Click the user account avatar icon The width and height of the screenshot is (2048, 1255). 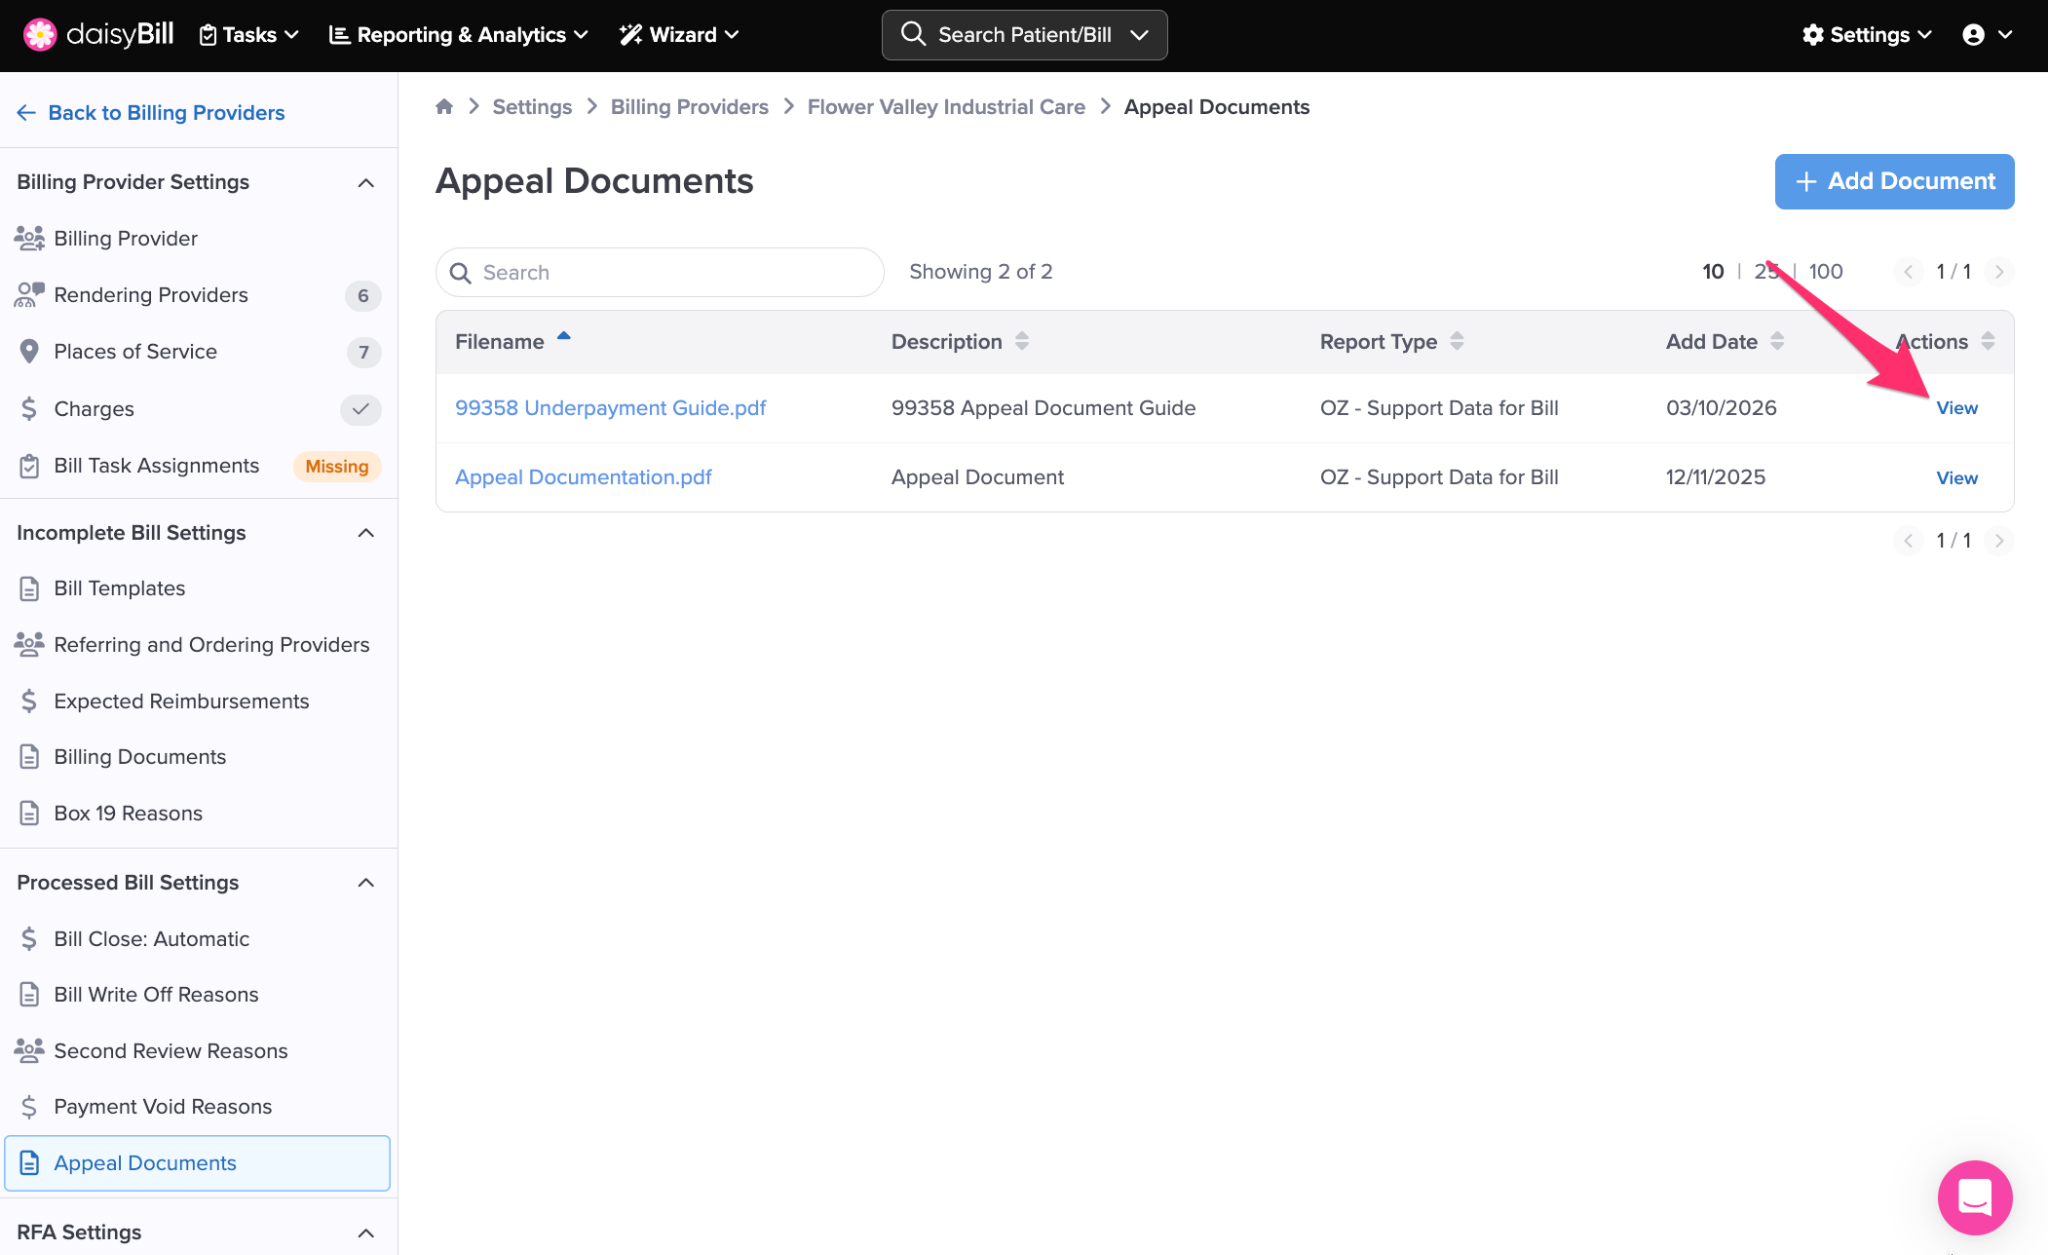1973,35
